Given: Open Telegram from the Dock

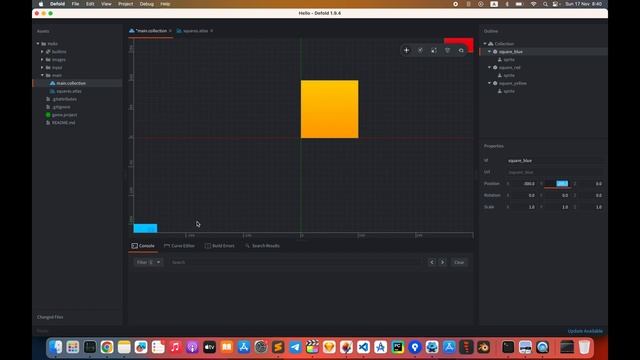Looking at the screenshot, I should [x=295, y=347].
